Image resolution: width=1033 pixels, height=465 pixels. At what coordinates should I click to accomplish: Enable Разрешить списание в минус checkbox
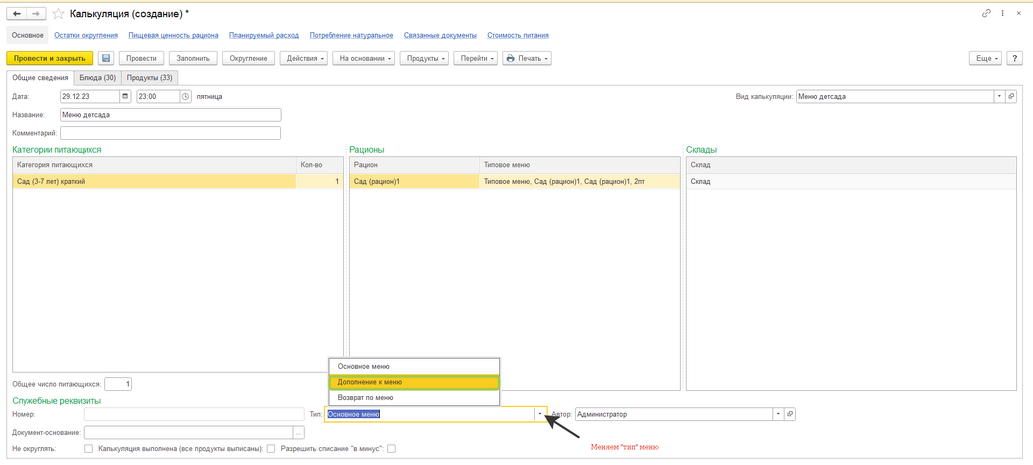pos(391,449)
